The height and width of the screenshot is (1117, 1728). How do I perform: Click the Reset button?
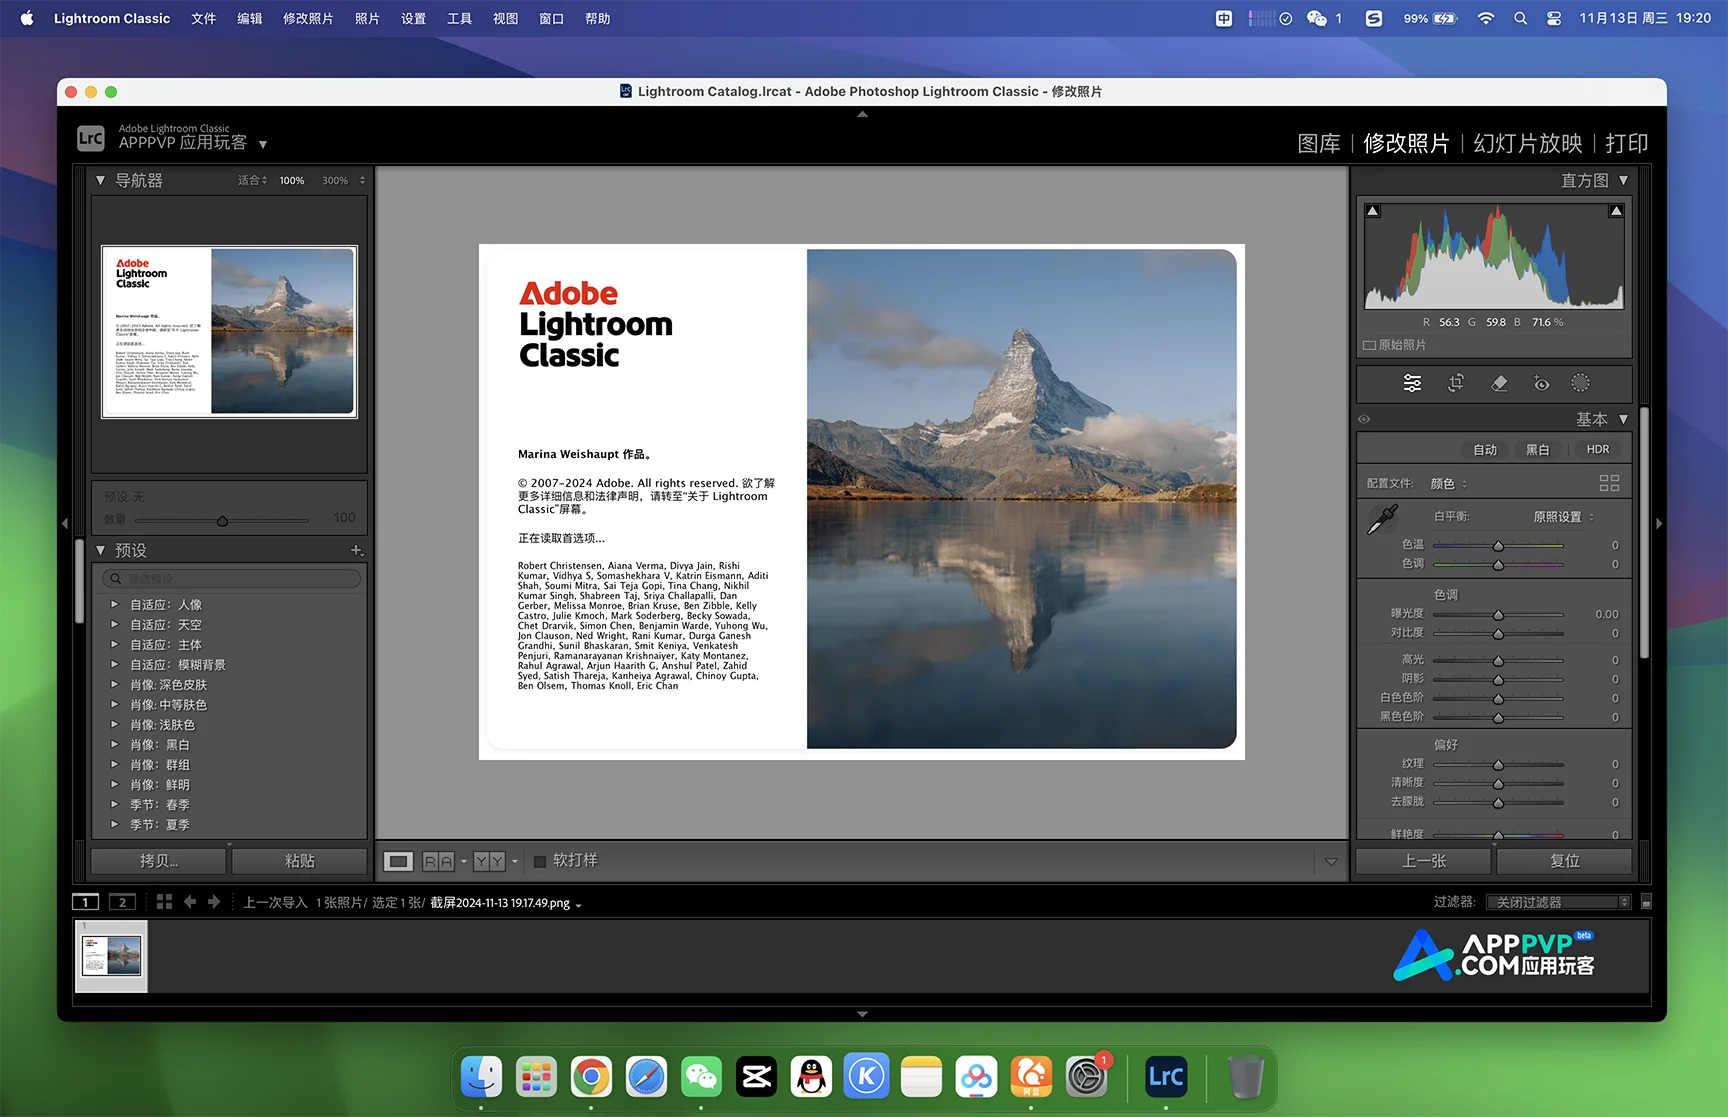[x=1565, y=861]
